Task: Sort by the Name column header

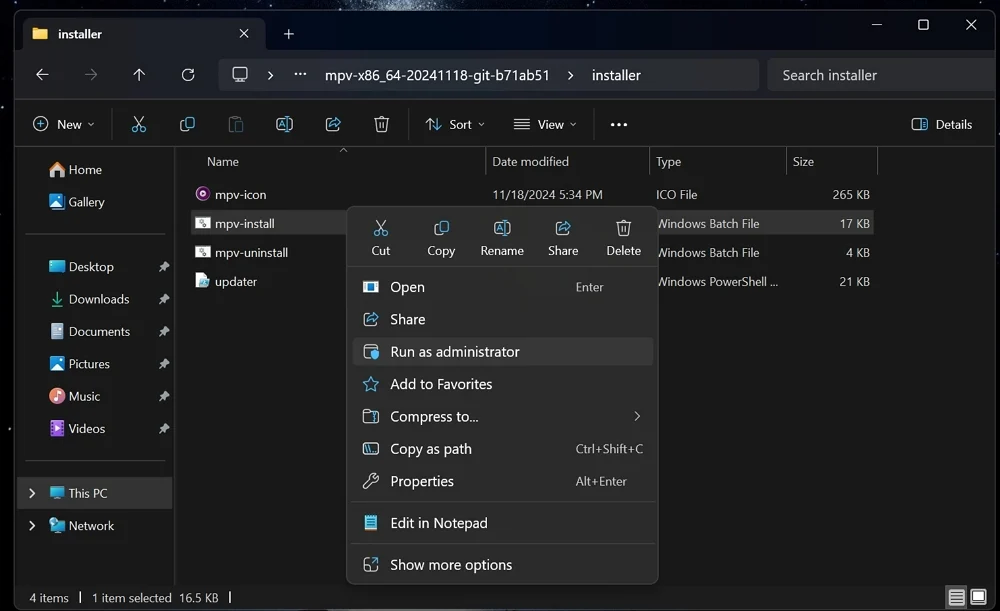Action: click(223, 161)
